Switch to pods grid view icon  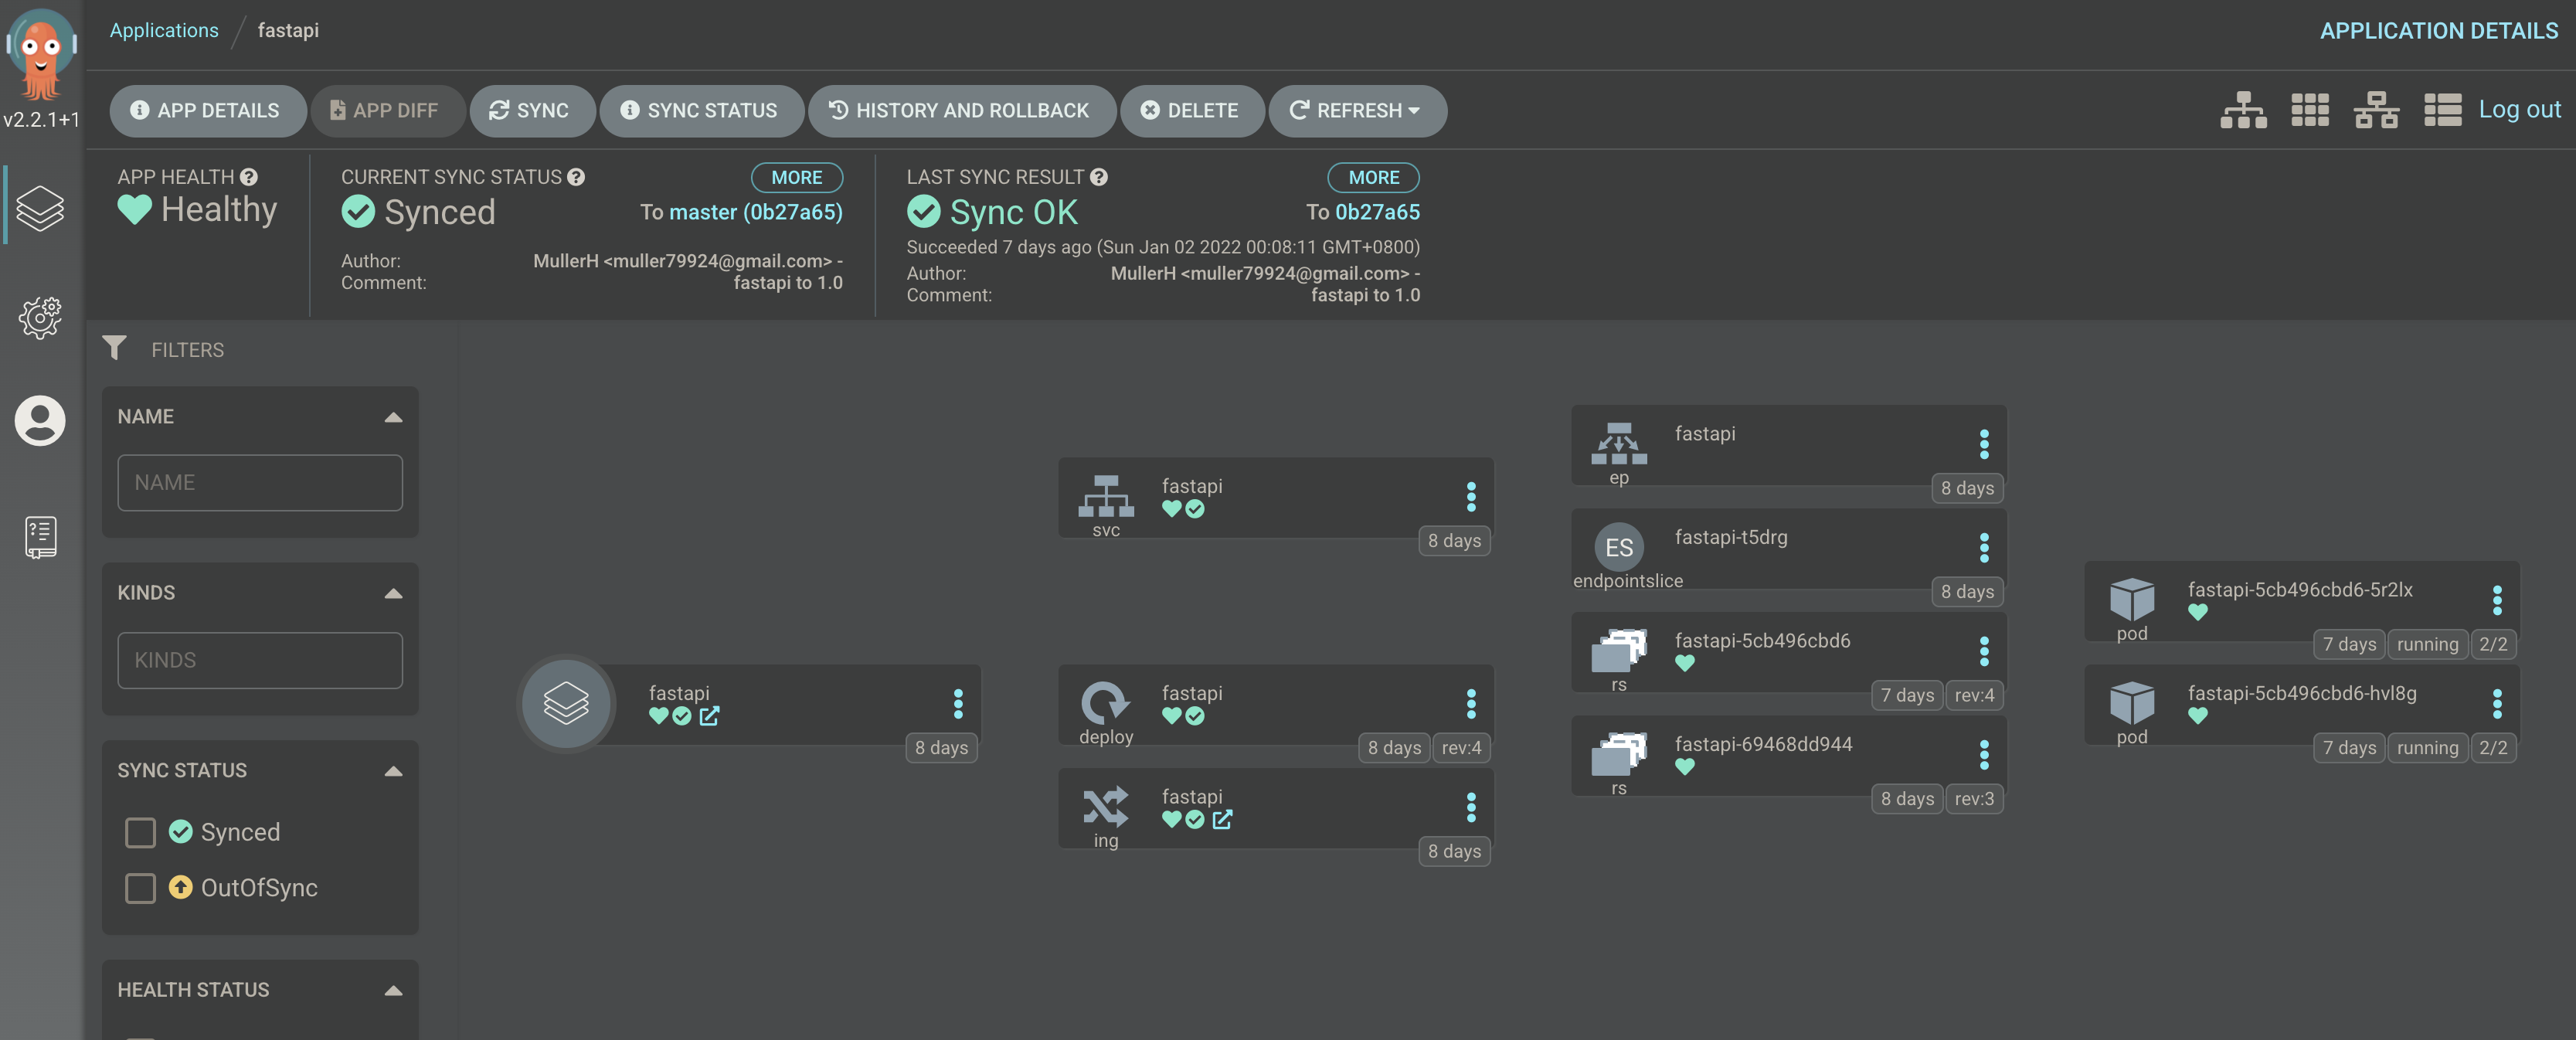tap(2309, 110)
